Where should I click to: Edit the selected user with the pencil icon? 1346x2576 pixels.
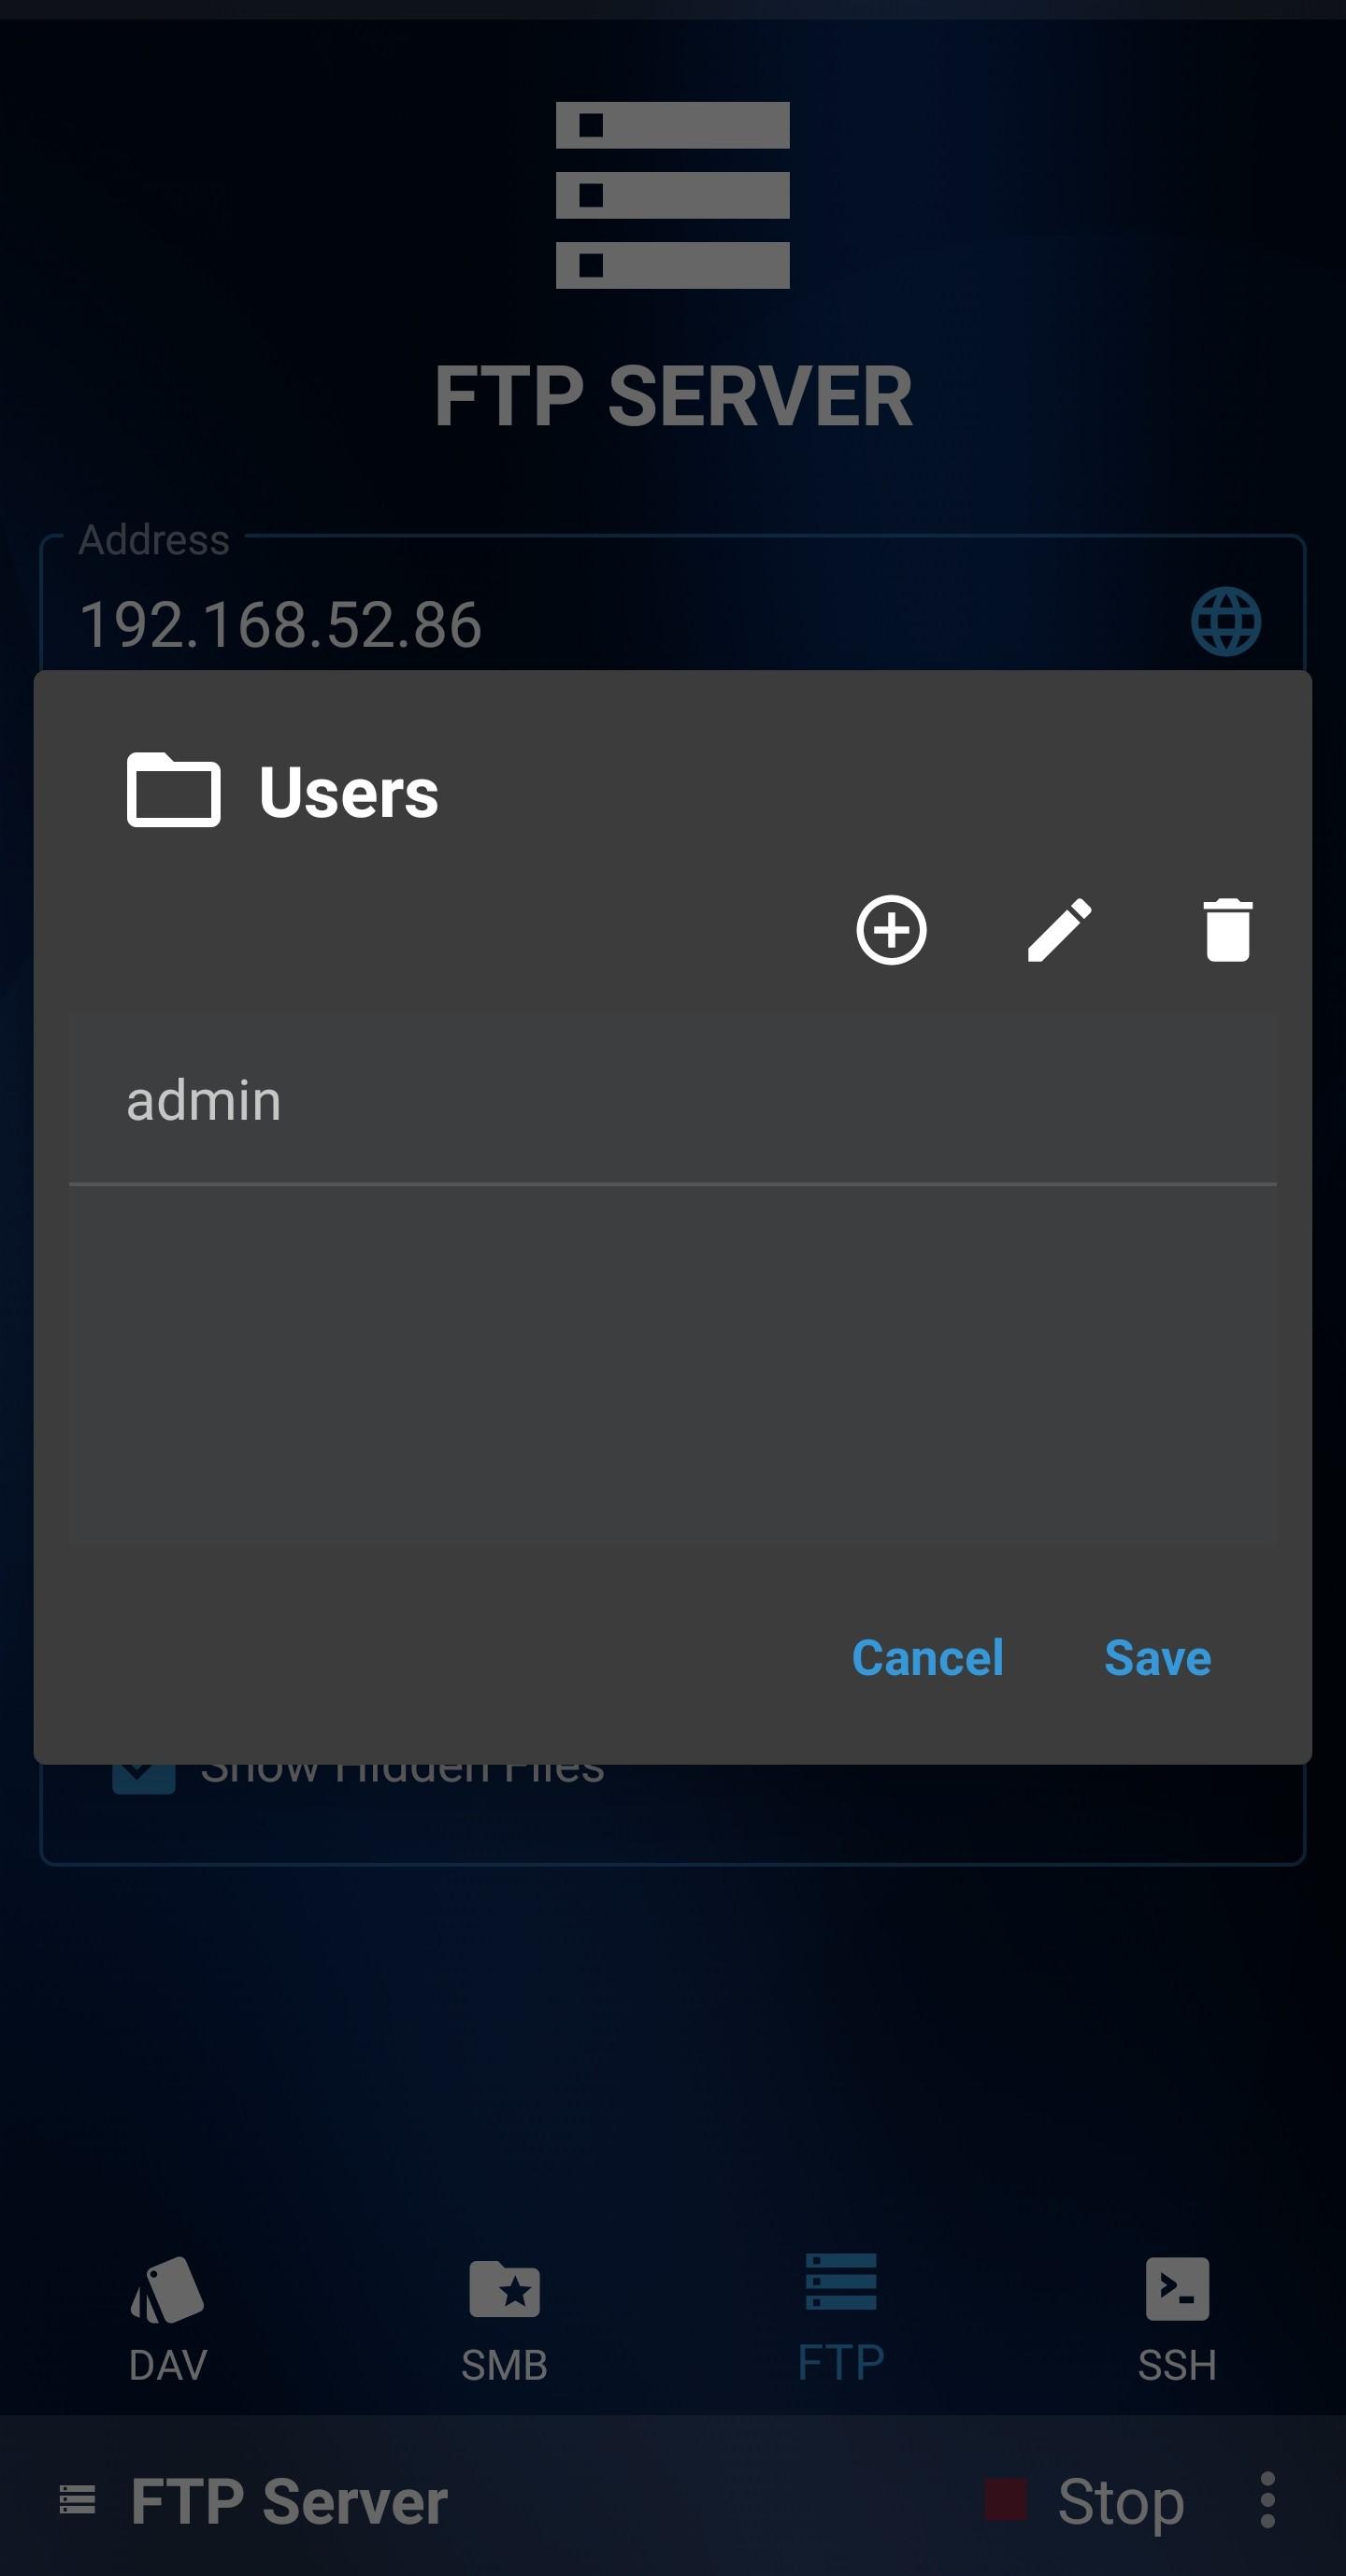(x=1059, y=930)
